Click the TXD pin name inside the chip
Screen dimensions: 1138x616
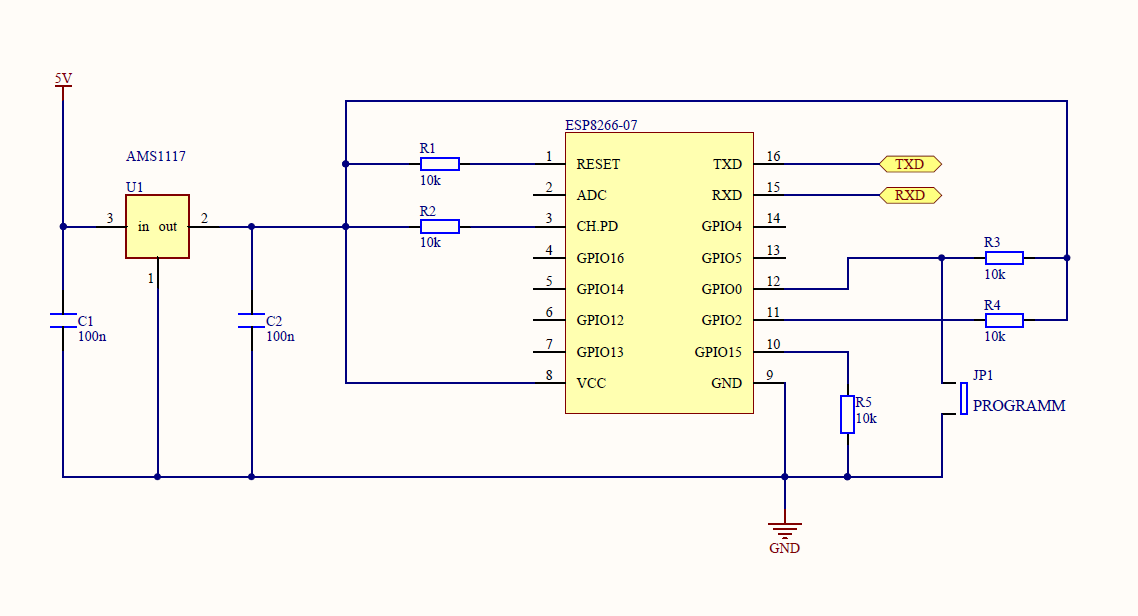click(x=727, y=164)
